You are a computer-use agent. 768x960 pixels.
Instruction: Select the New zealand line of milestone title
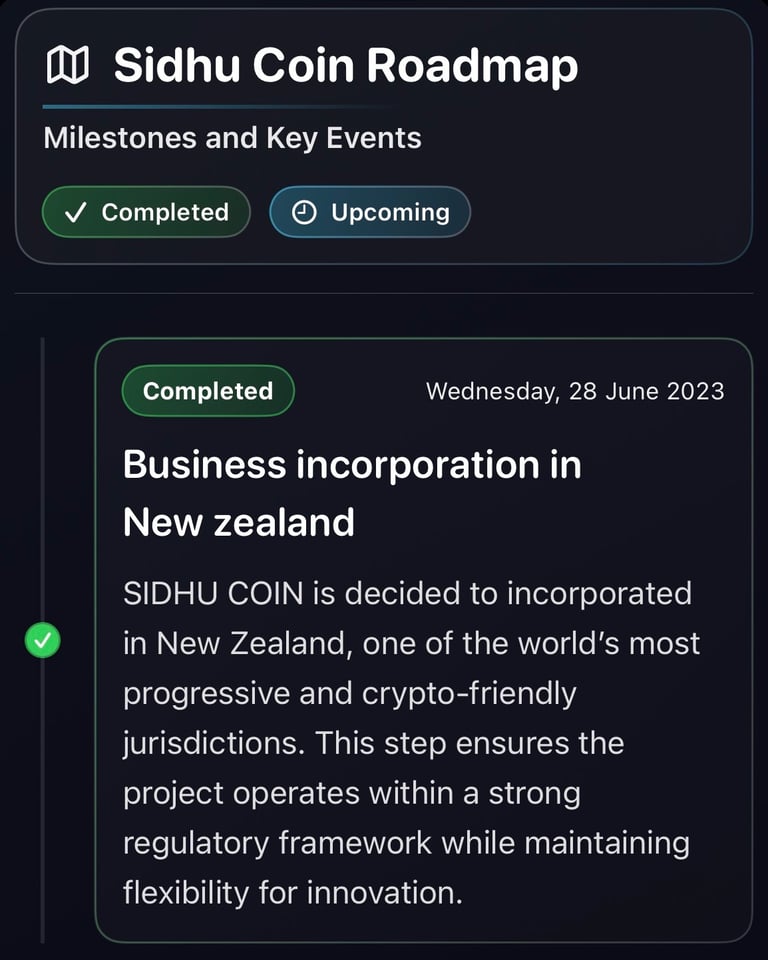click(x=239, y=522)
